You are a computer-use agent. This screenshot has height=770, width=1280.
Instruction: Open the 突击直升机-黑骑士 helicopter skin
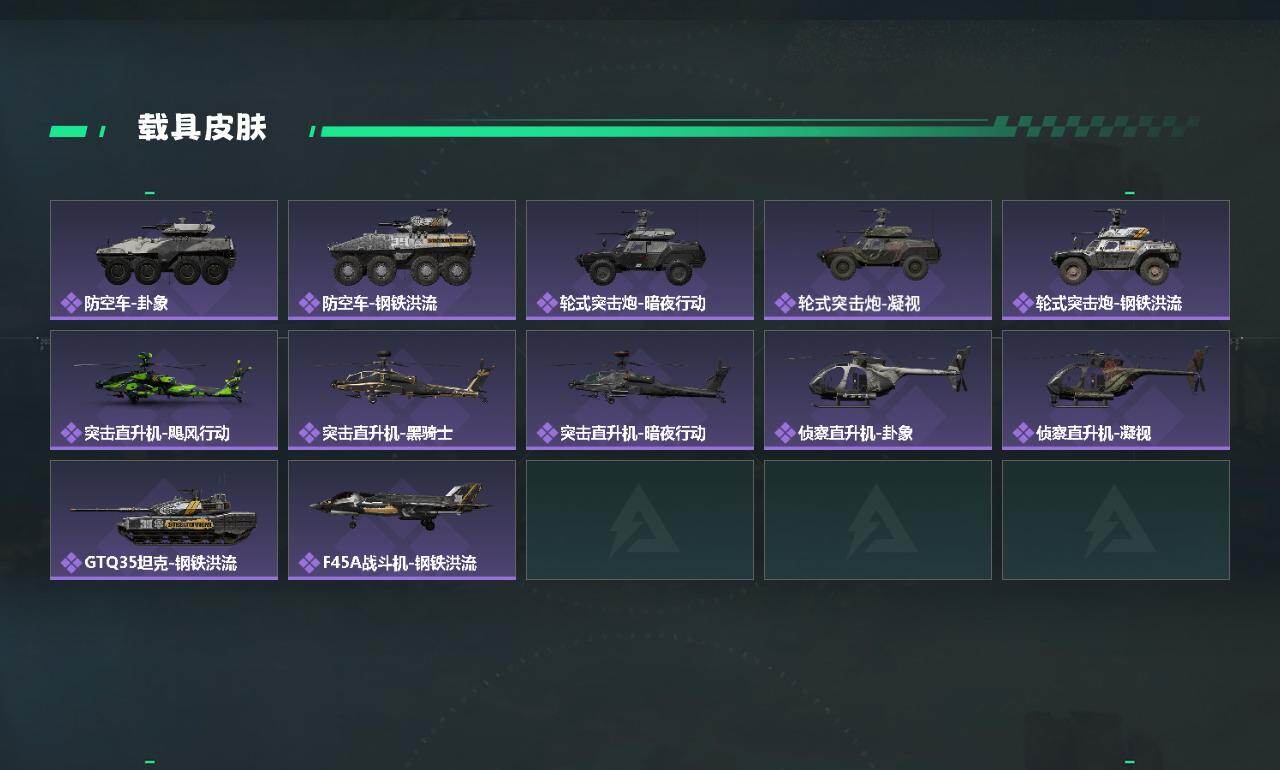click(402, 390)
